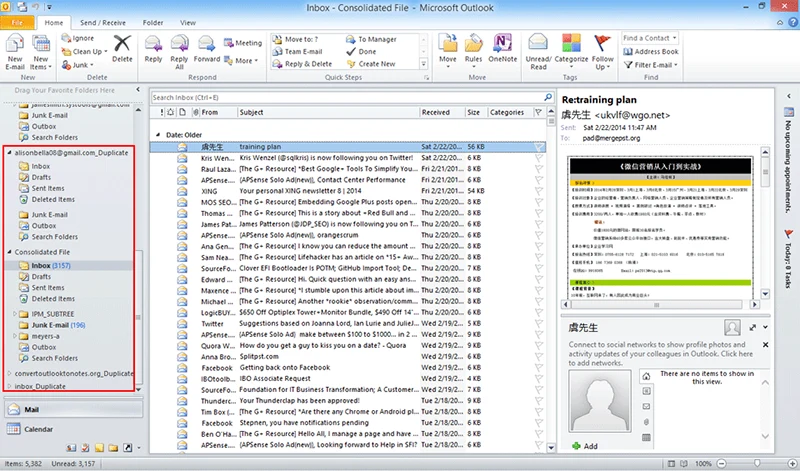Minimize the navigation pane with the chevron
The width and height of the screenshot is (800, 471).
click(x=138, y=90)
